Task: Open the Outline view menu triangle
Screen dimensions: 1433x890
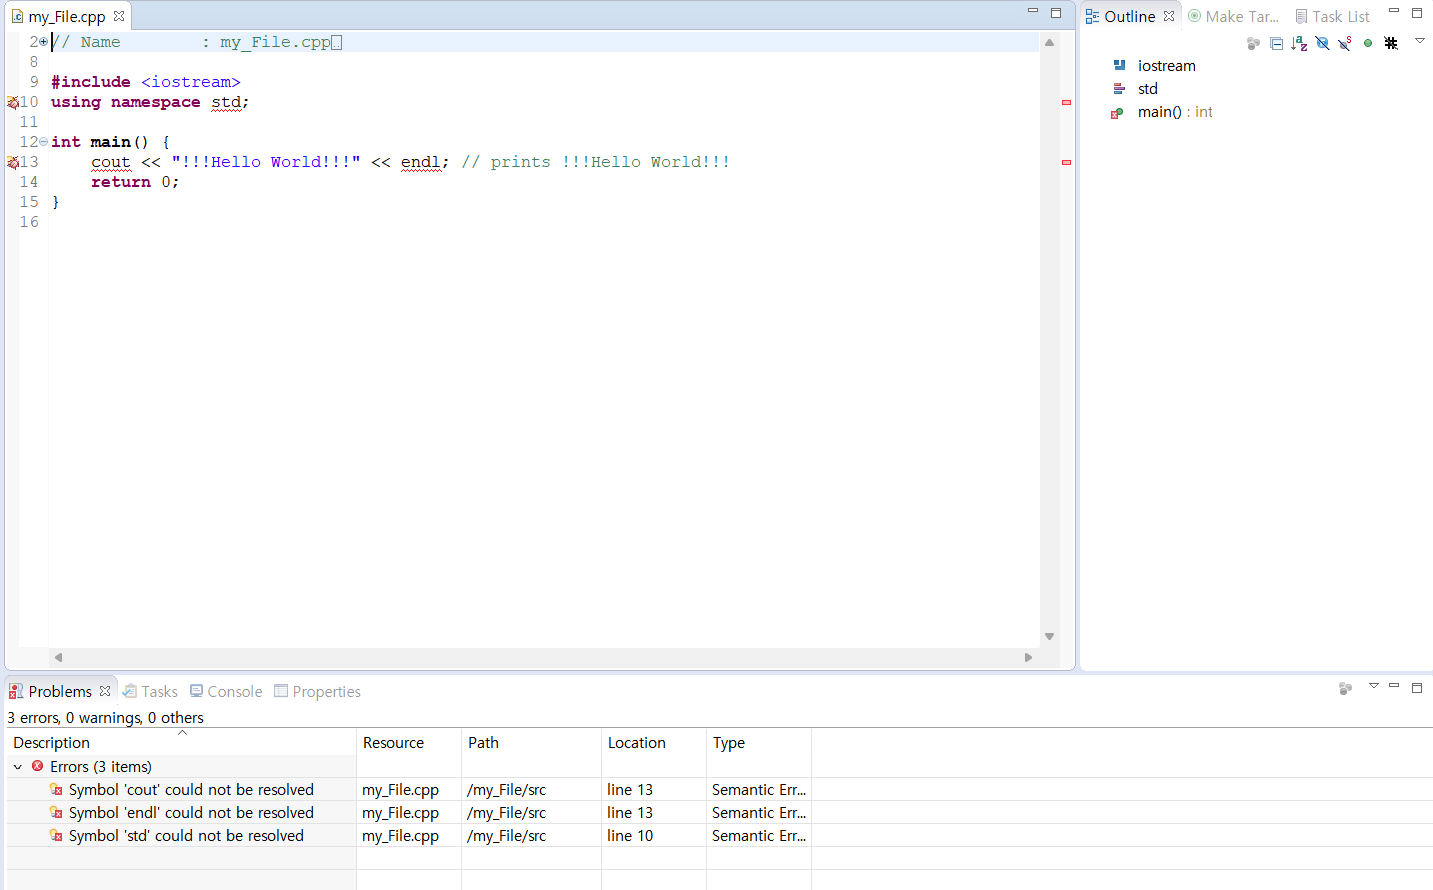Action: pos(1419,41)
